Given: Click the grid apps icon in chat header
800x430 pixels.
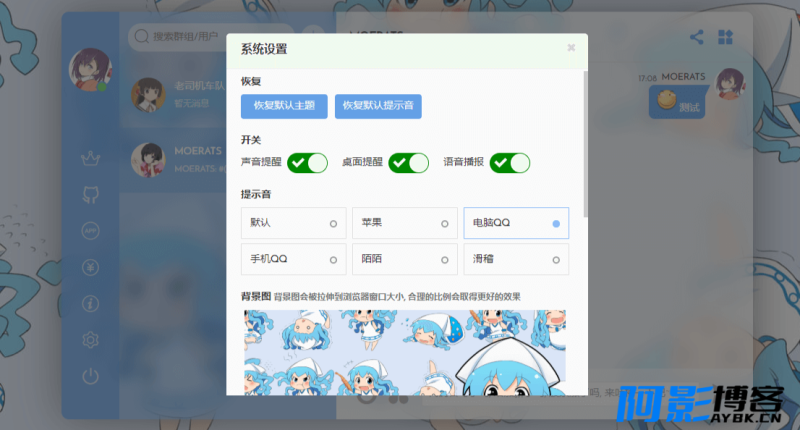Looking at the screenshot, I should point(726,37).
